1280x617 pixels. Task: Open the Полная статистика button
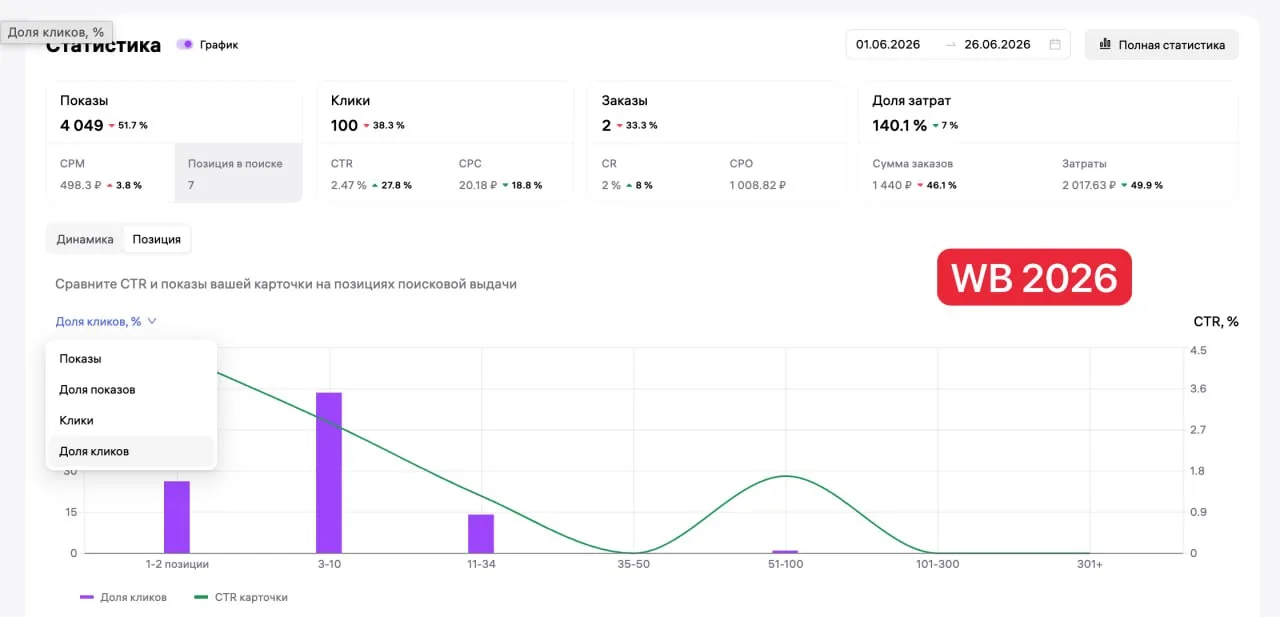pos(1161,44)
